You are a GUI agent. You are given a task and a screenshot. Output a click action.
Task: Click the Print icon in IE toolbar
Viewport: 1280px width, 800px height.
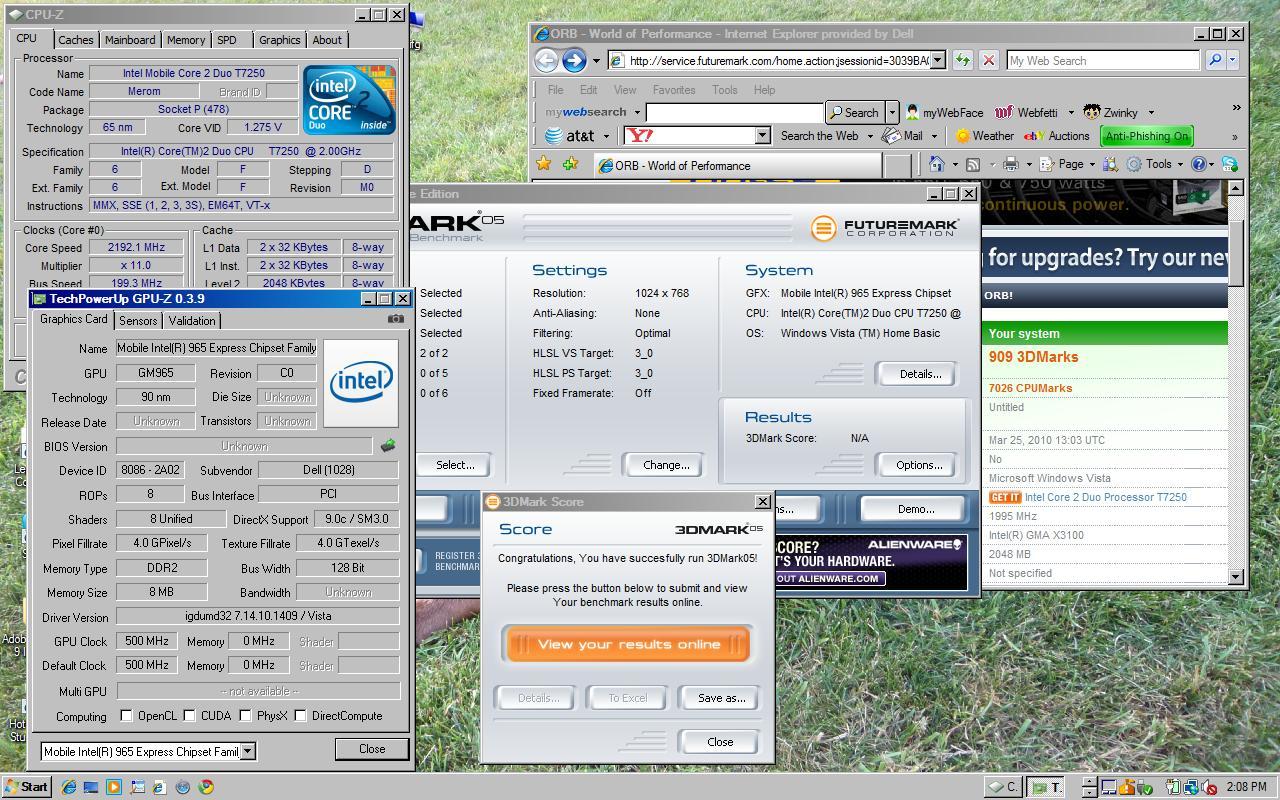pos(1010,164)
